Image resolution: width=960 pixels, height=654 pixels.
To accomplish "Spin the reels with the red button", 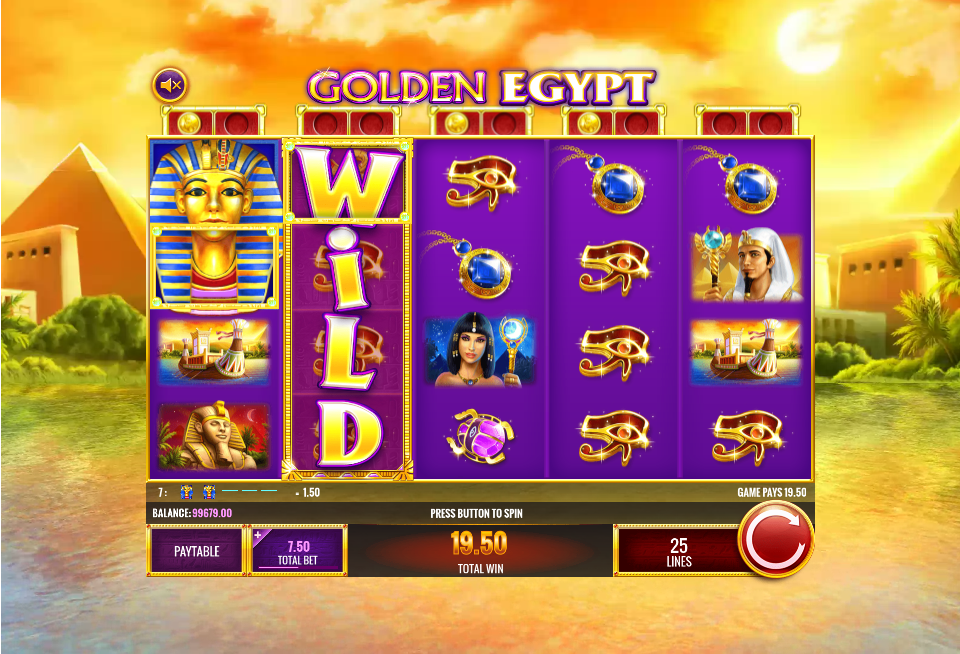I will click(x=776, y=539).
